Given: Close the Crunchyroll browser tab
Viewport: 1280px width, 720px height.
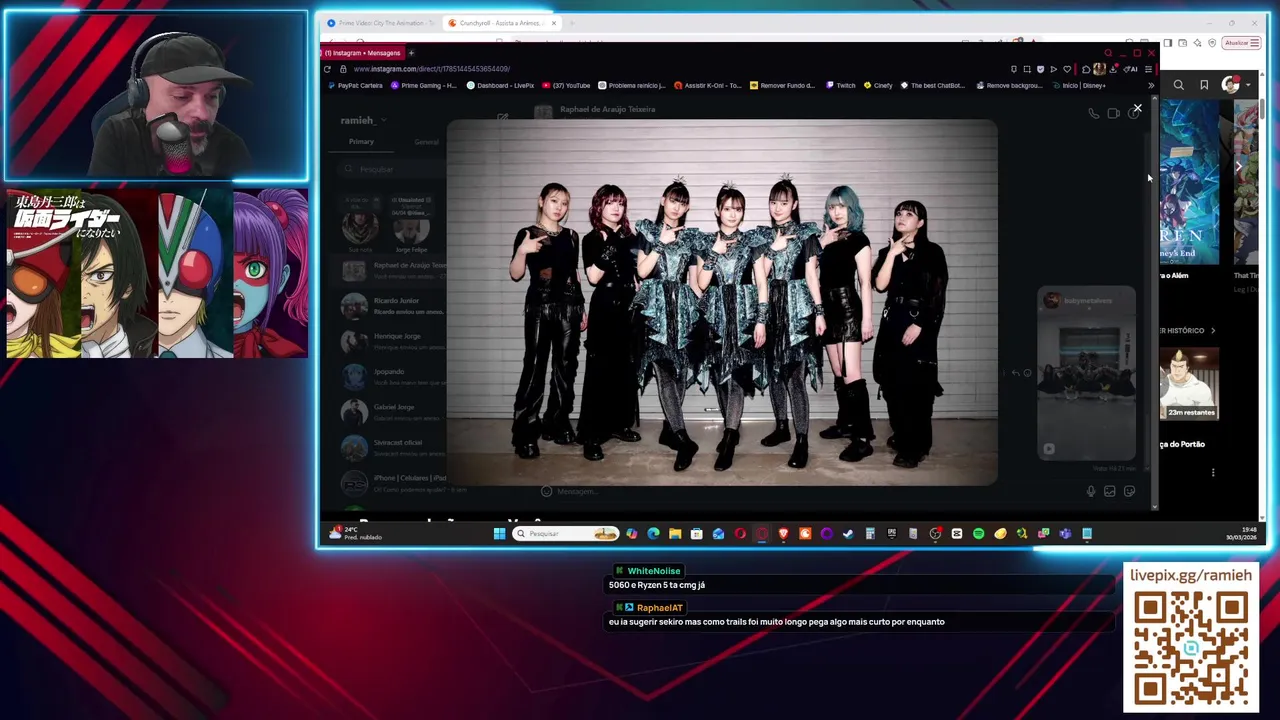Looking at the screenshot, I should 554,23.
